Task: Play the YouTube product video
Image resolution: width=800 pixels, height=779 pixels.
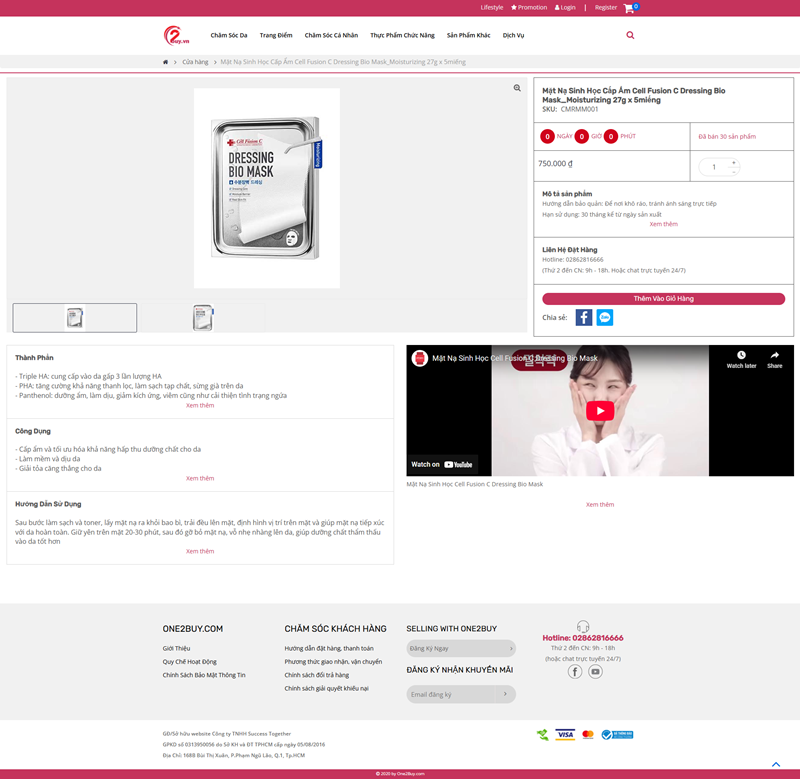Action: click(x=599, y=411)
